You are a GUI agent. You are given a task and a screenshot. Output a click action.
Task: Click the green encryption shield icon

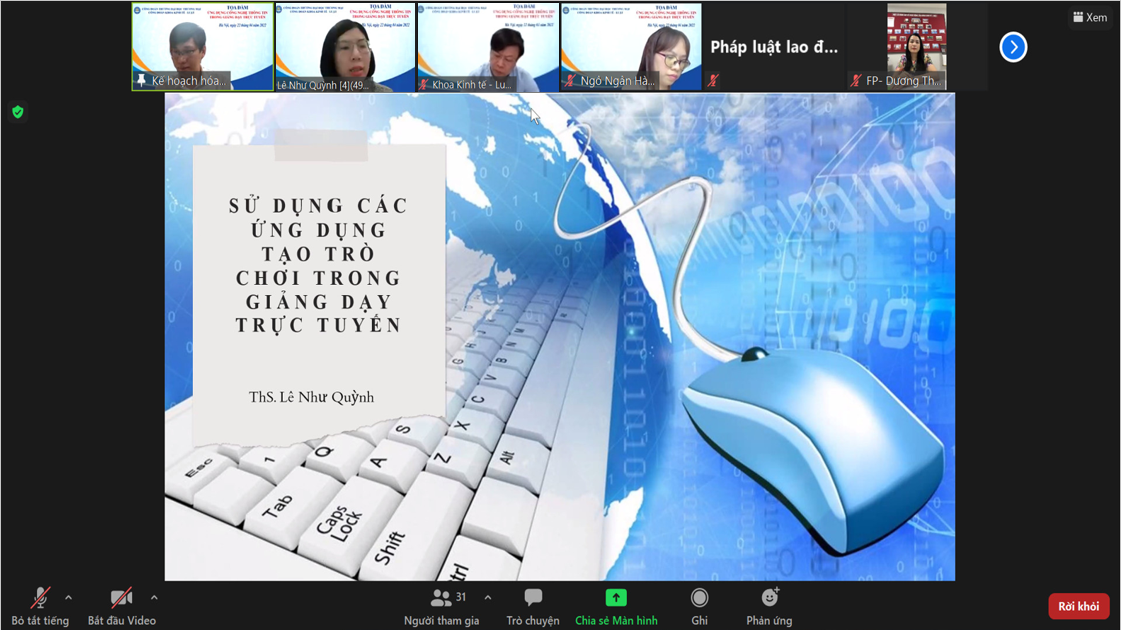tap(18, 112)
